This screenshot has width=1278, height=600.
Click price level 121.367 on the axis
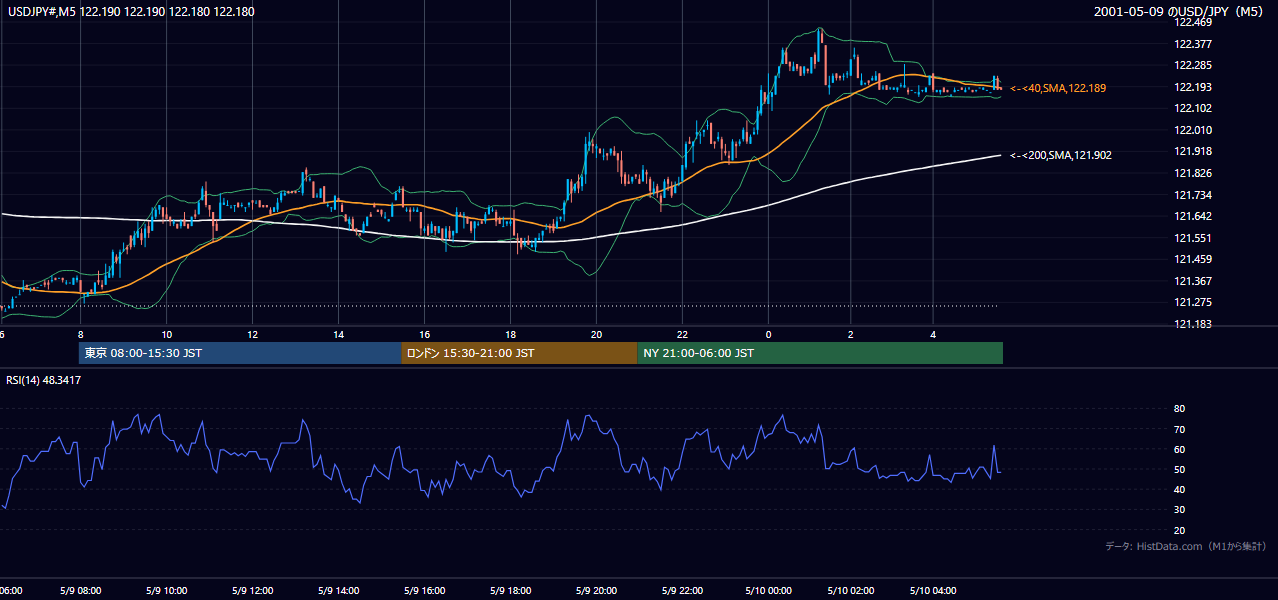click(1194, 281)
